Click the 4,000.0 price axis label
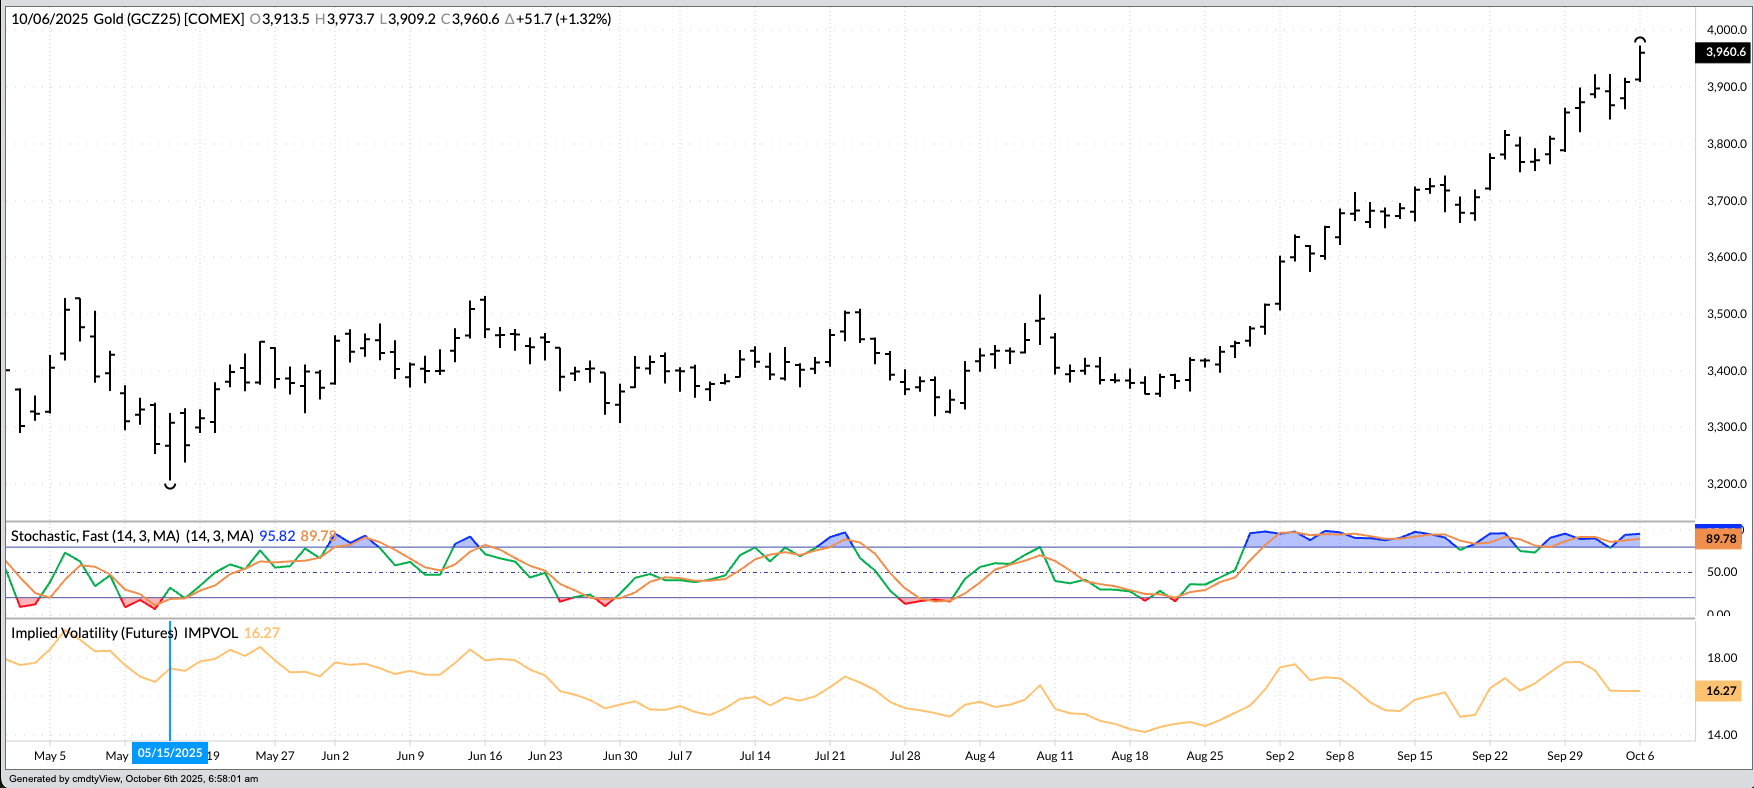 1727,30
